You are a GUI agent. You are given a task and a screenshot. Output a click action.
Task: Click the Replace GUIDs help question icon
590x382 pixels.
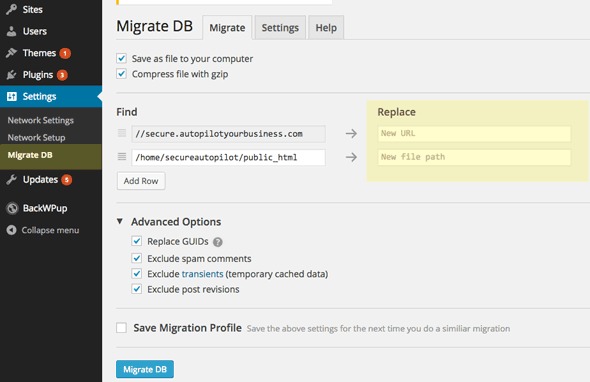(x=217, y=242)
